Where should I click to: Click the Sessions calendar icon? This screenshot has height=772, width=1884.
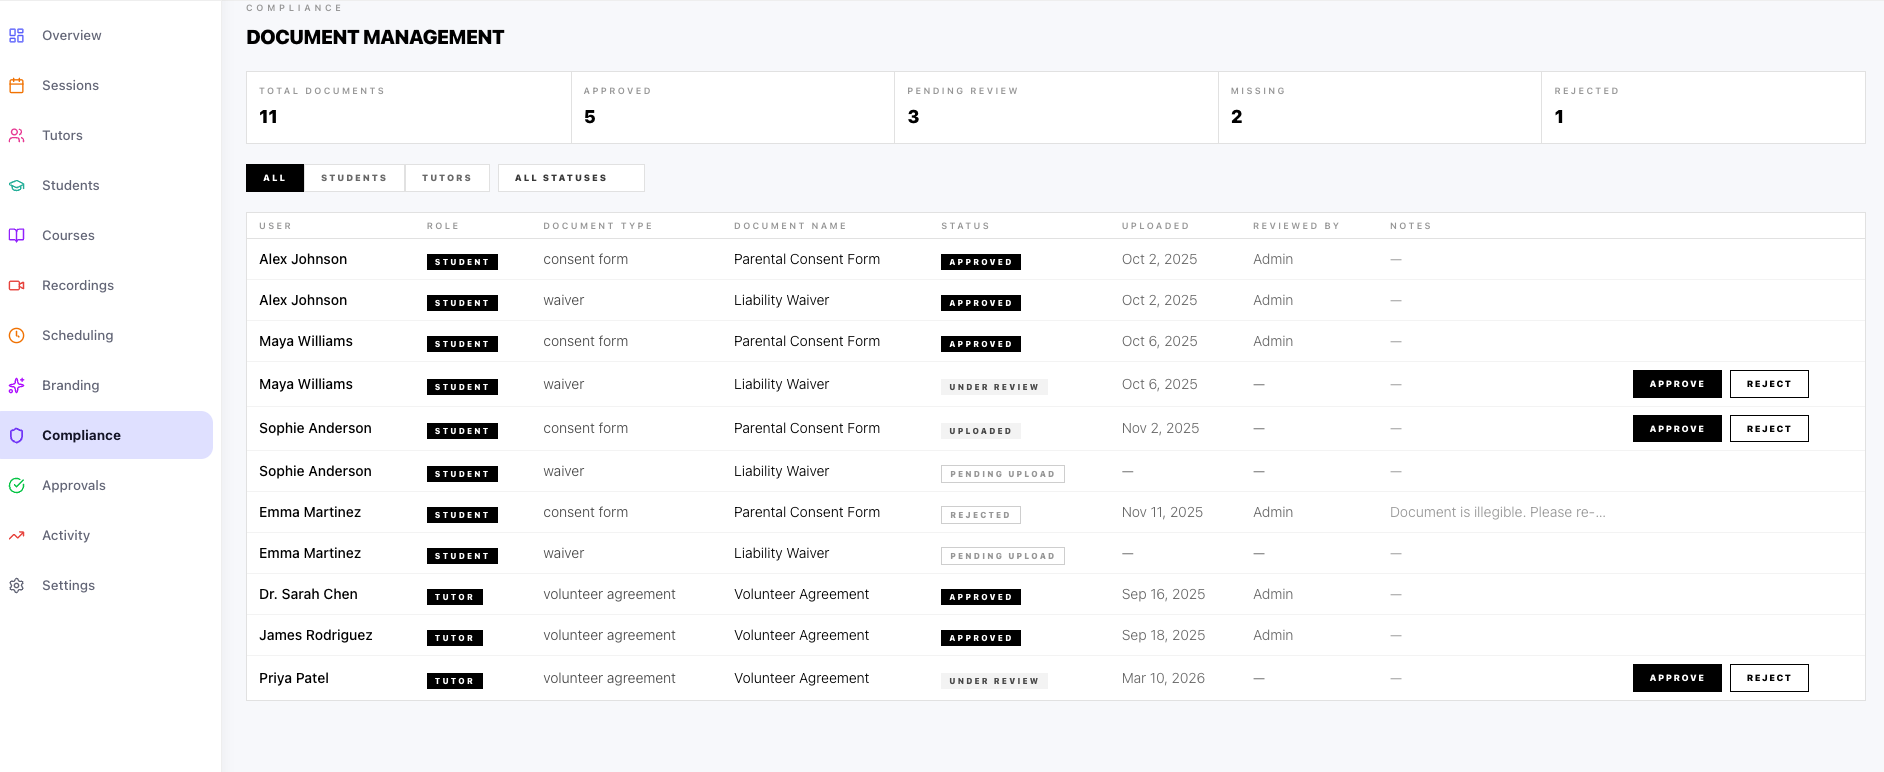click(x=16, y=86)
